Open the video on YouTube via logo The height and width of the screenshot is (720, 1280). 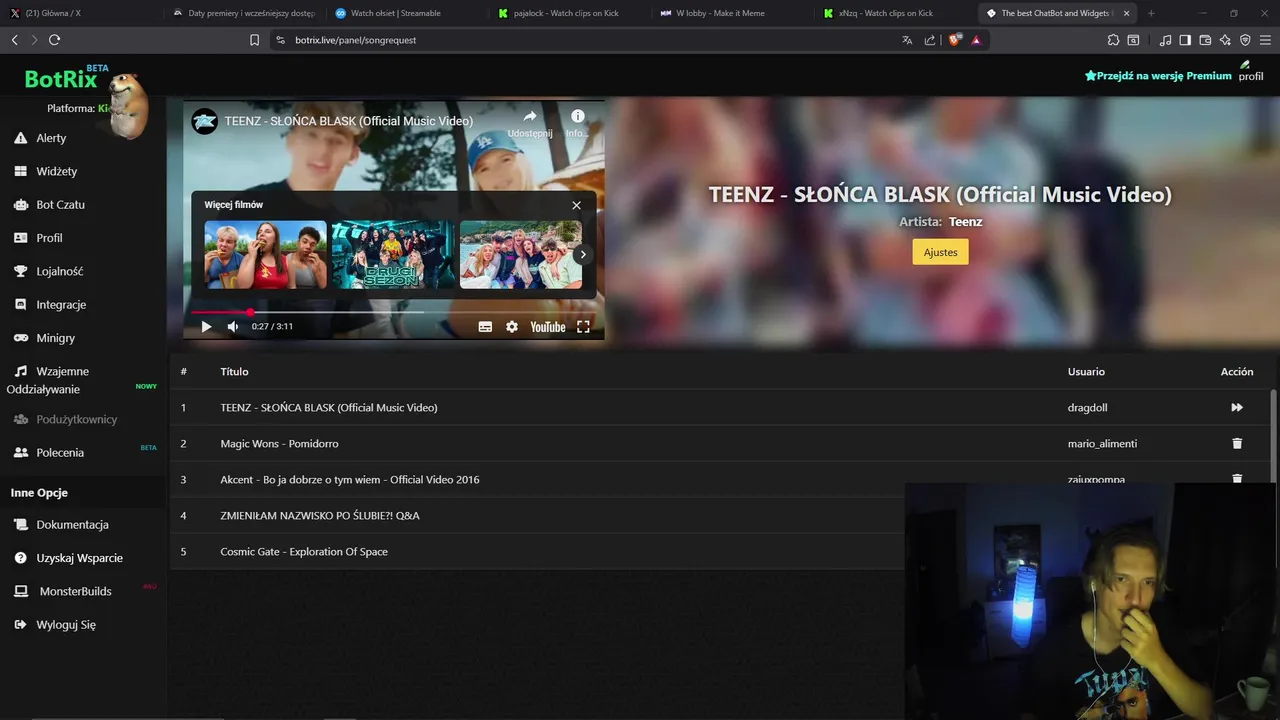(548, 326)
